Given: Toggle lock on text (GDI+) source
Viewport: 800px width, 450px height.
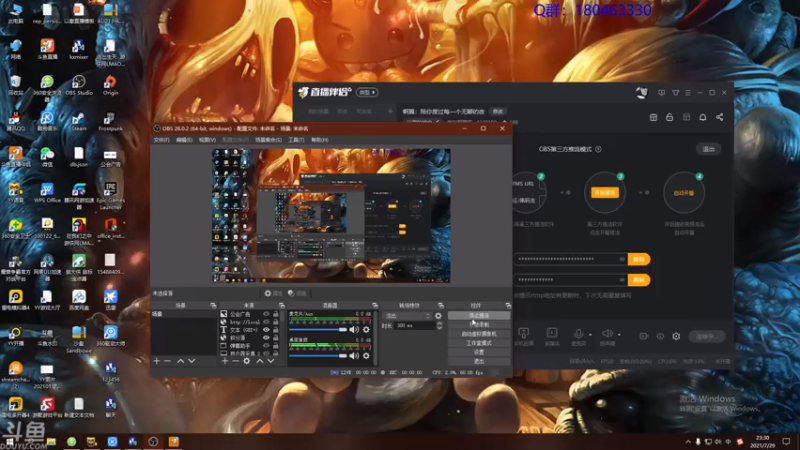Looking at the screenshot, I should [x=276, y=330].
